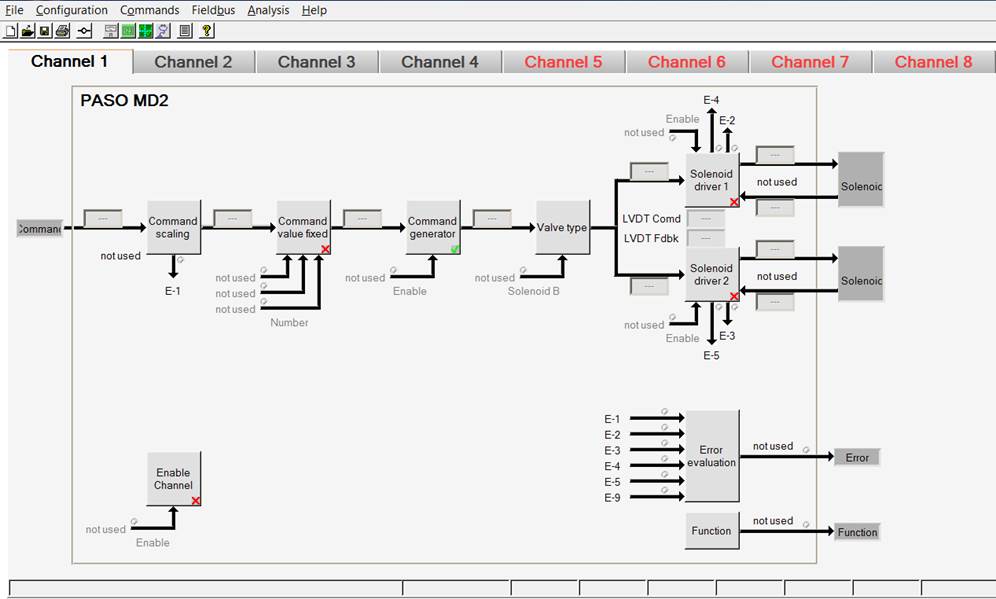Image resolution: width=996 pixels, height=599 pixels.
Task: Click the gray monitor toolbar icon
Action: 111,30
